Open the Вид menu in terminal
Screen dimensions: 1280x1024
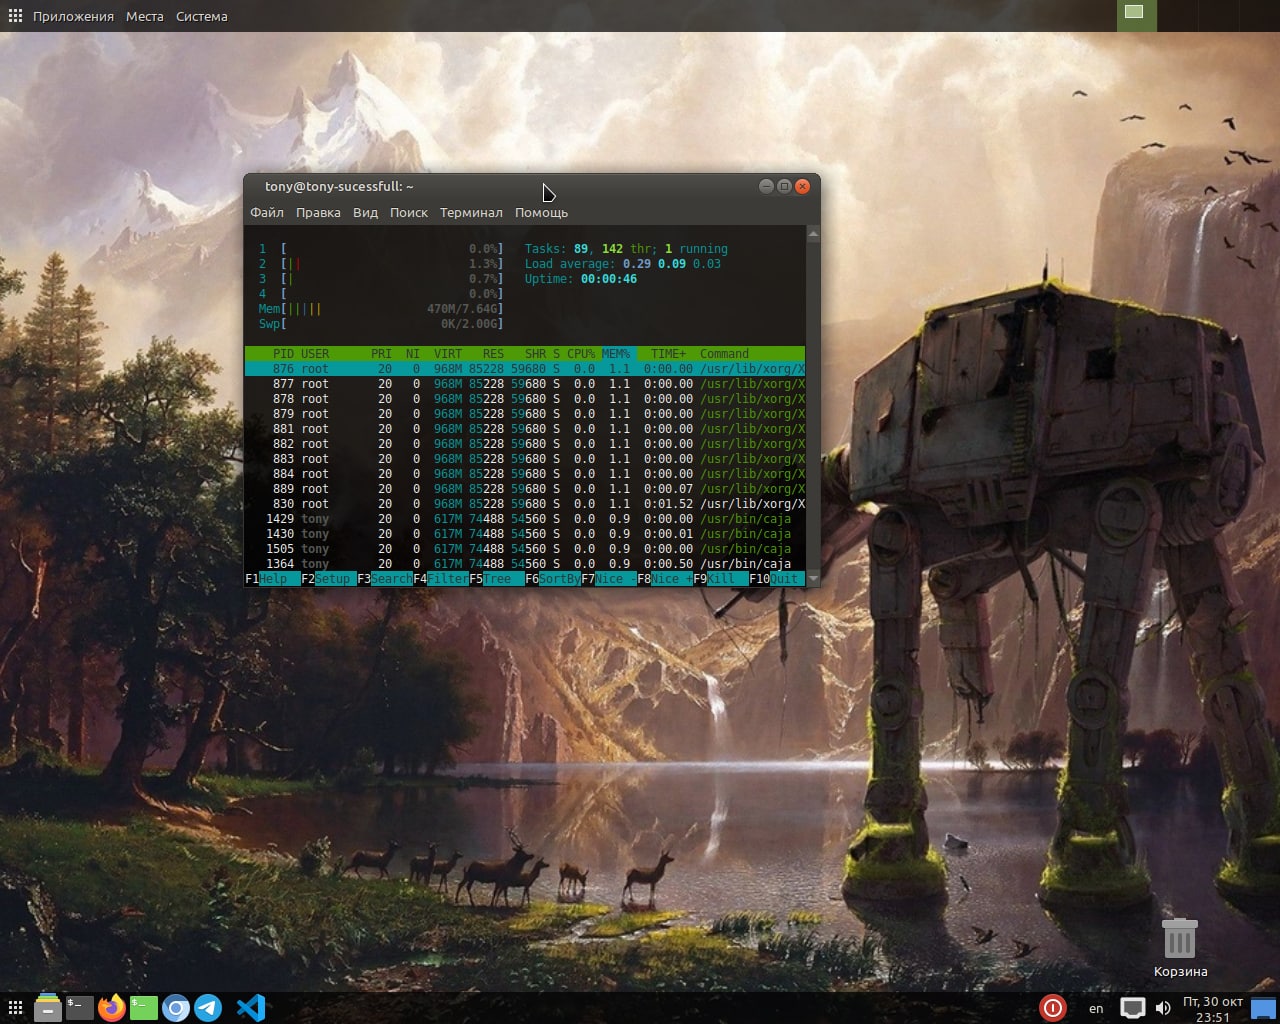365,212
